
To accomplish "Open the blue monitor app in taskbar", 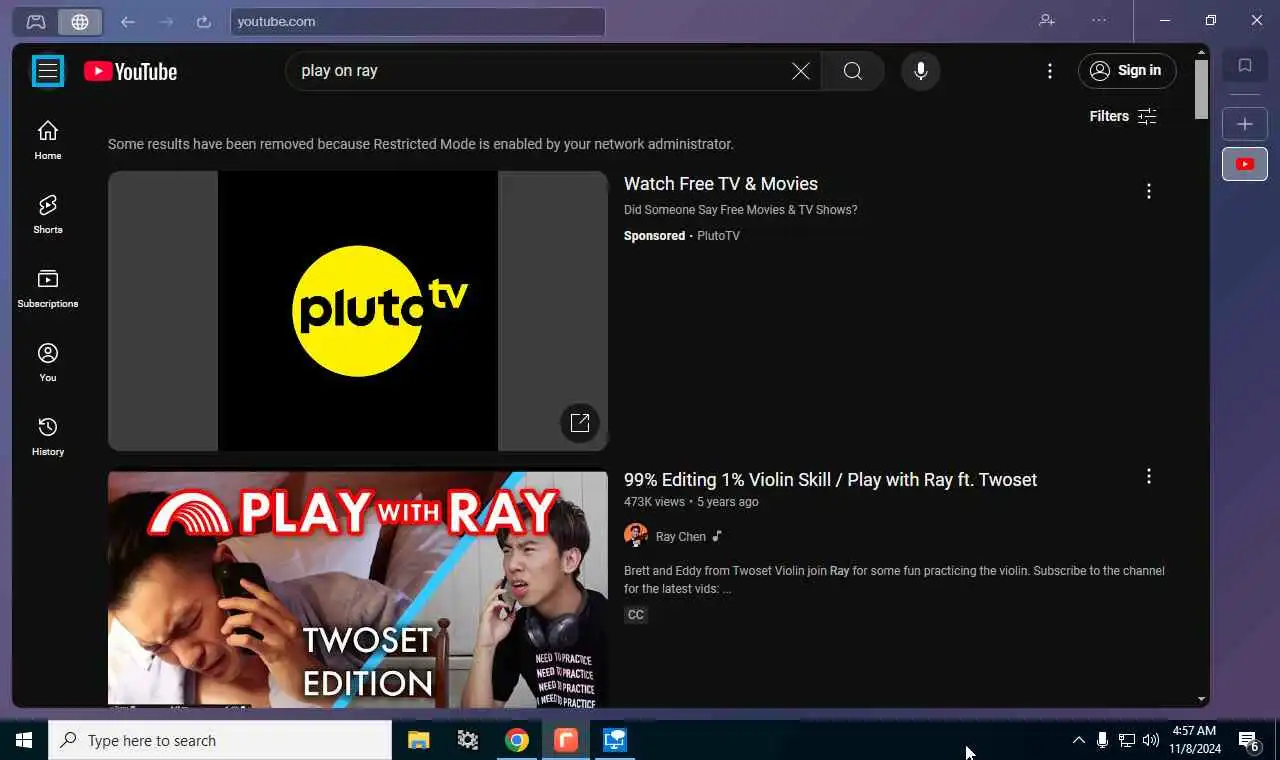I will click(615, 740).
